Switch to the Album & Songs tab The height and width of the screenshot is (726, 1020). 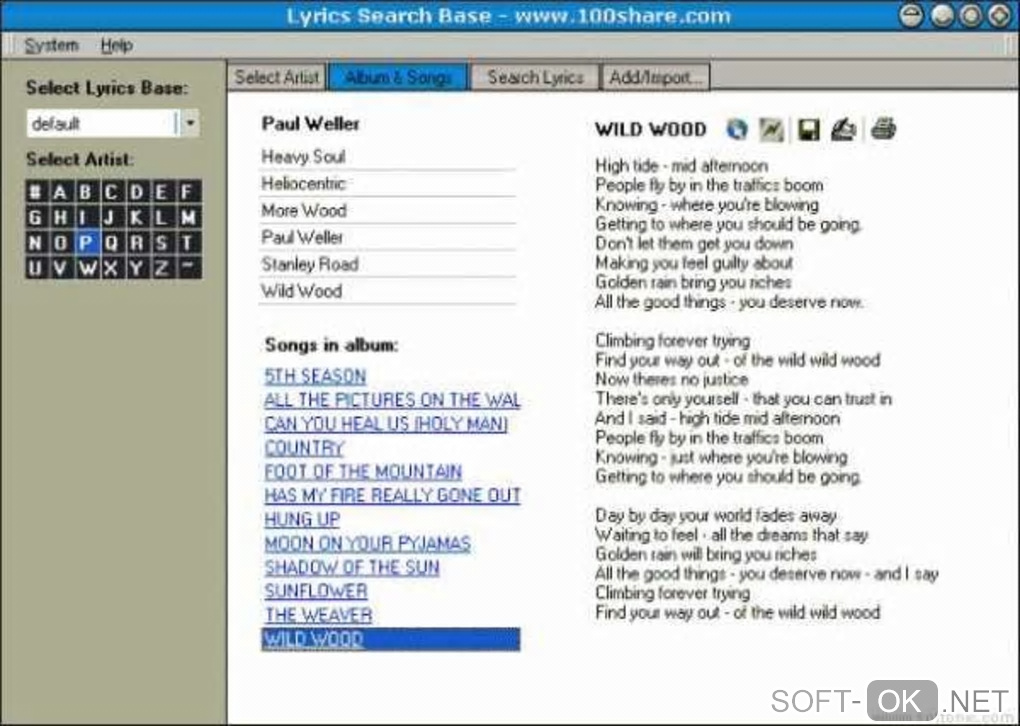[398, 77]
